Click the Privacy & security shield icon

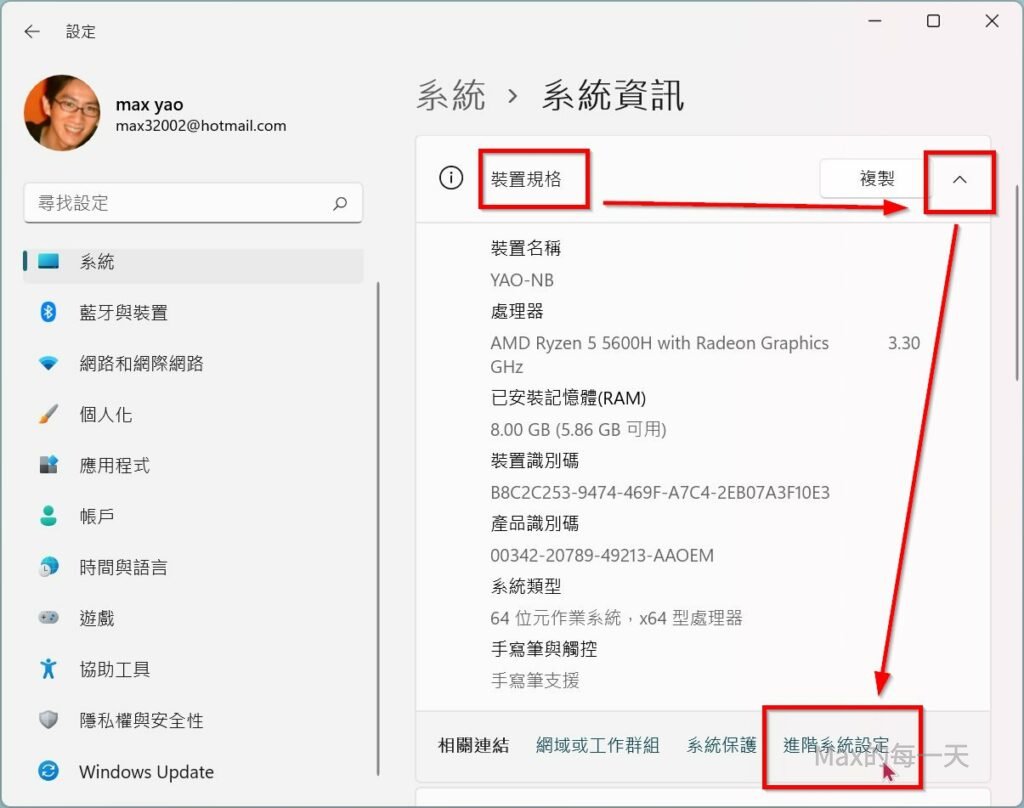[48, 720]
